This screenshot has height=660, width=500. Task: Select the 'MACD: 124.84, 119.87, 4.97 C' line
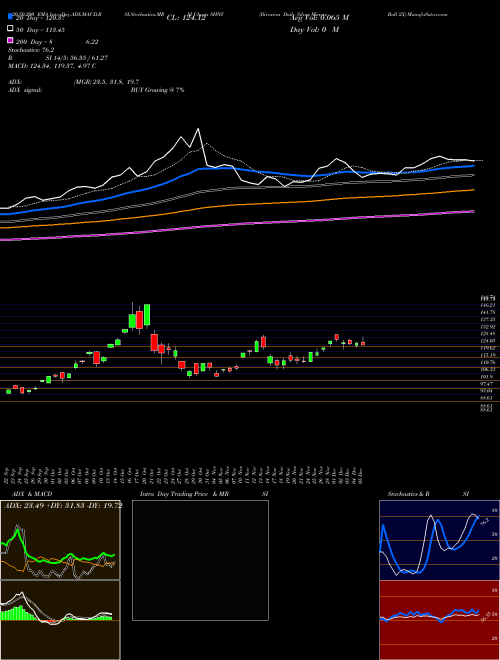(52, 66)
